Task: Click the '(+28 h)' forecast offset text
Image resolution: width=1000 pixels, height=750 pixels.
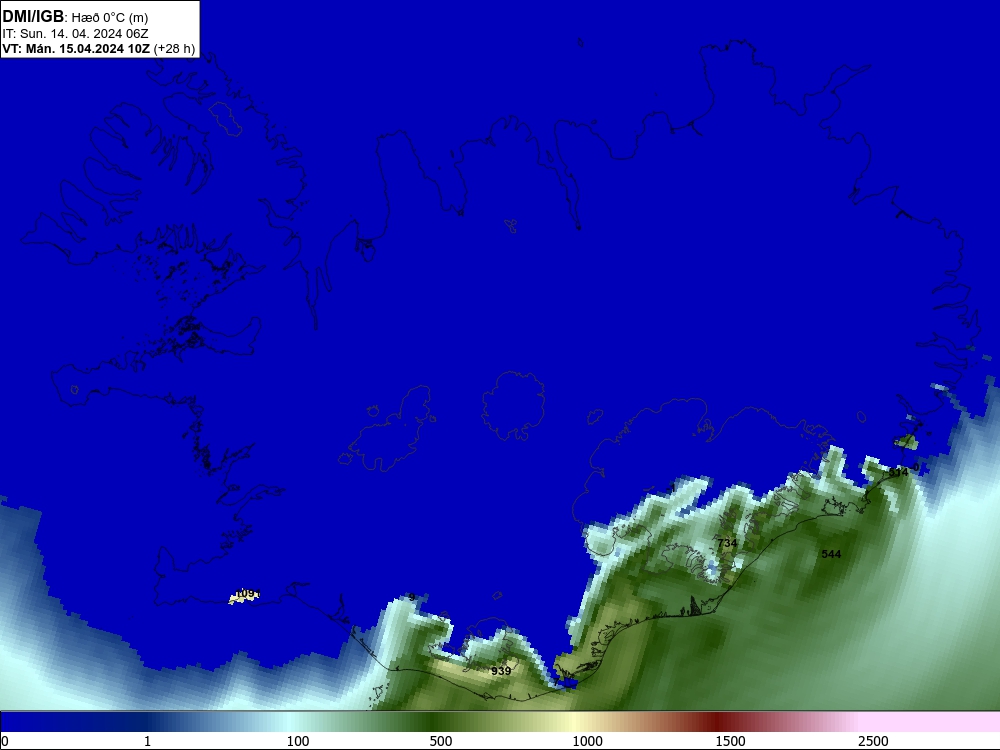Action: 174,48
